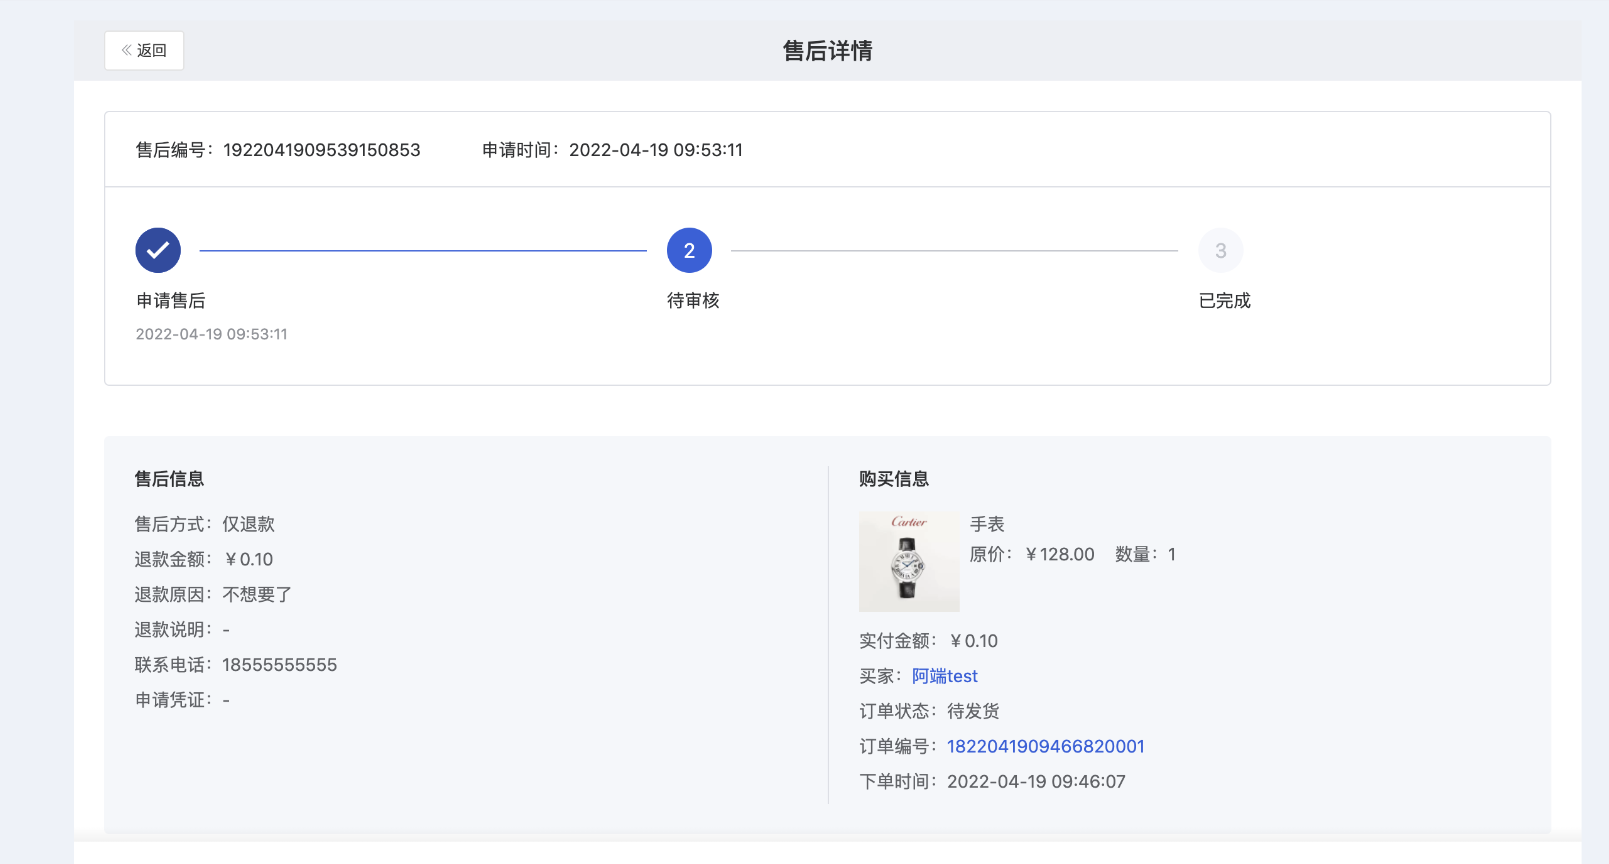Click refund reason 不想要了

pos(257,594)
